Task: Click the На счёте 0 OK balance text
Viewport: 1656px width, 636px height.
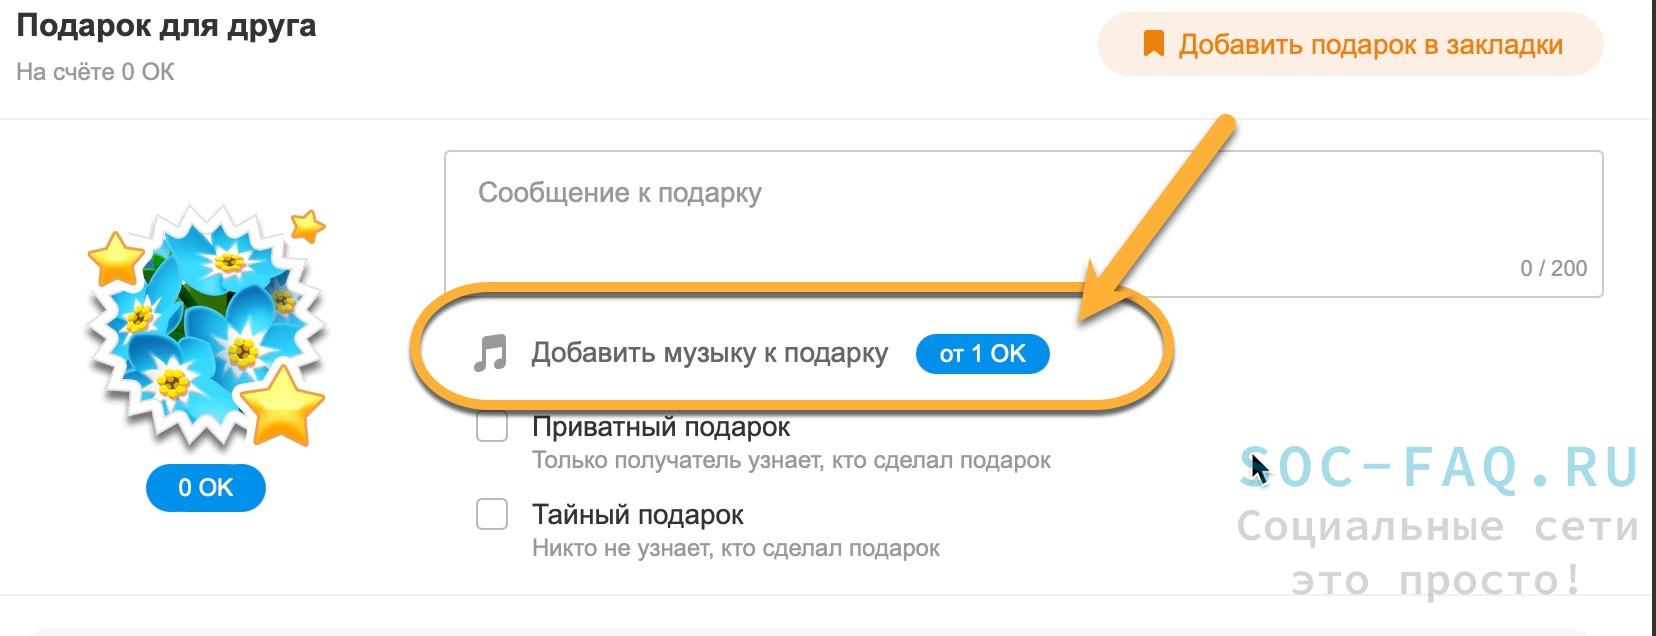Action: 95,72
